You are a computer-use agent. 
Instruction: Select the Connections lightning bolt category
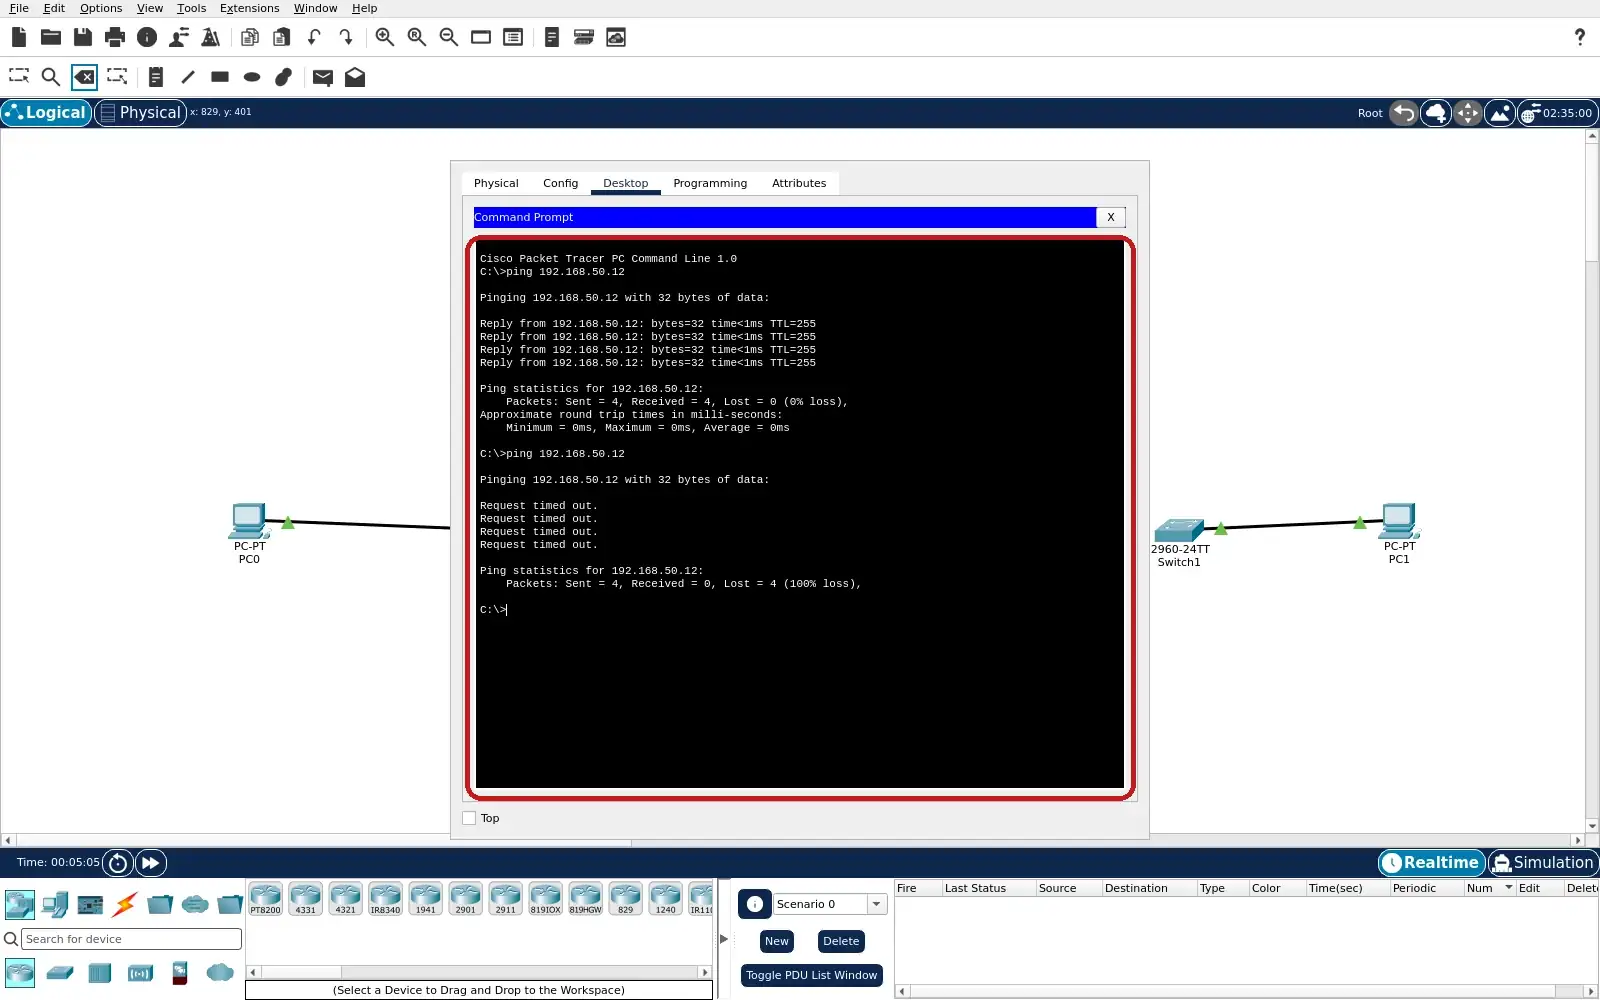pyautogui.click(x=125, y=905)
